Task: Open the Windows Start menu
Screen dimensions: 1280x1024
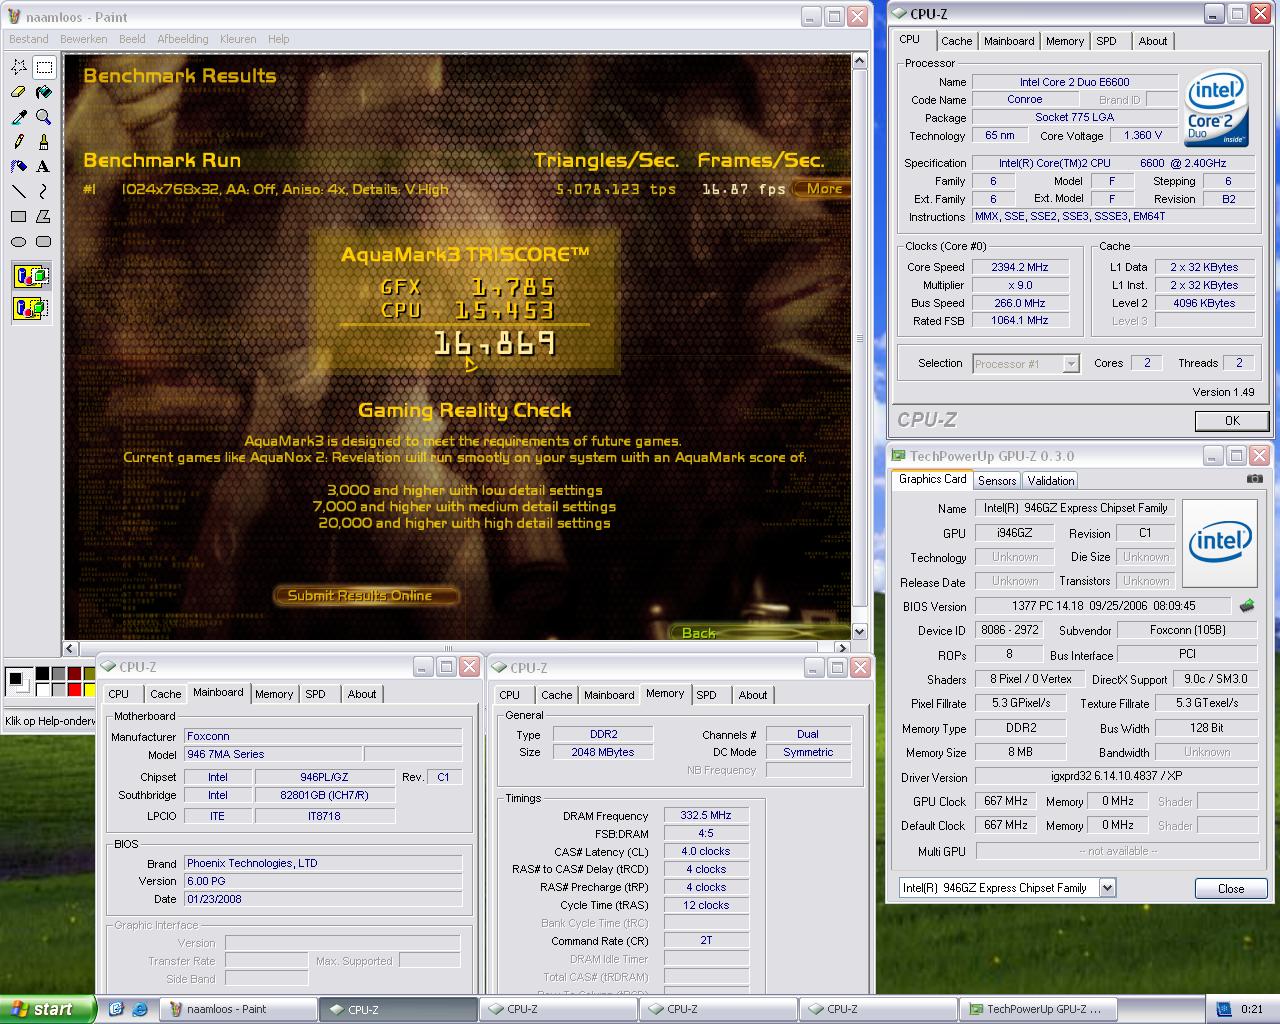Action: point(48,1009)
